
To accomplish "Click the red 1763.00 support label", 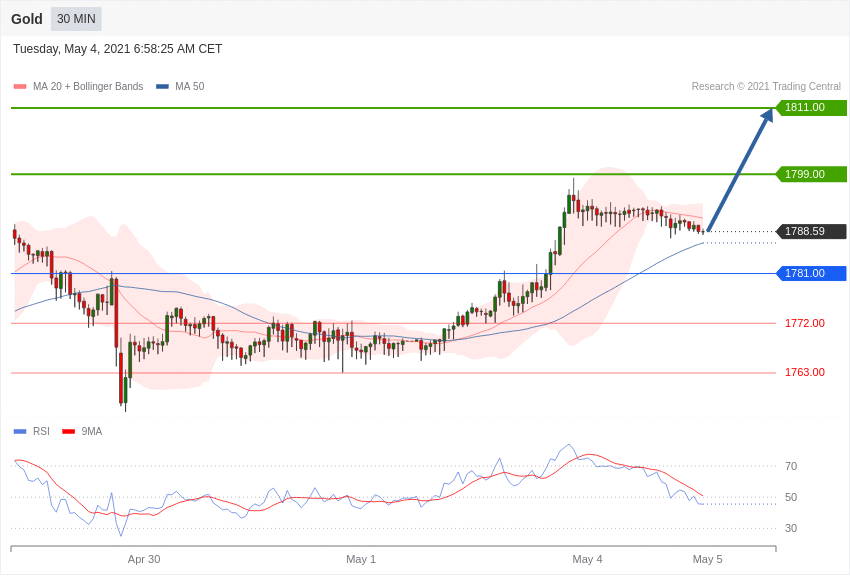I will 804,372.
